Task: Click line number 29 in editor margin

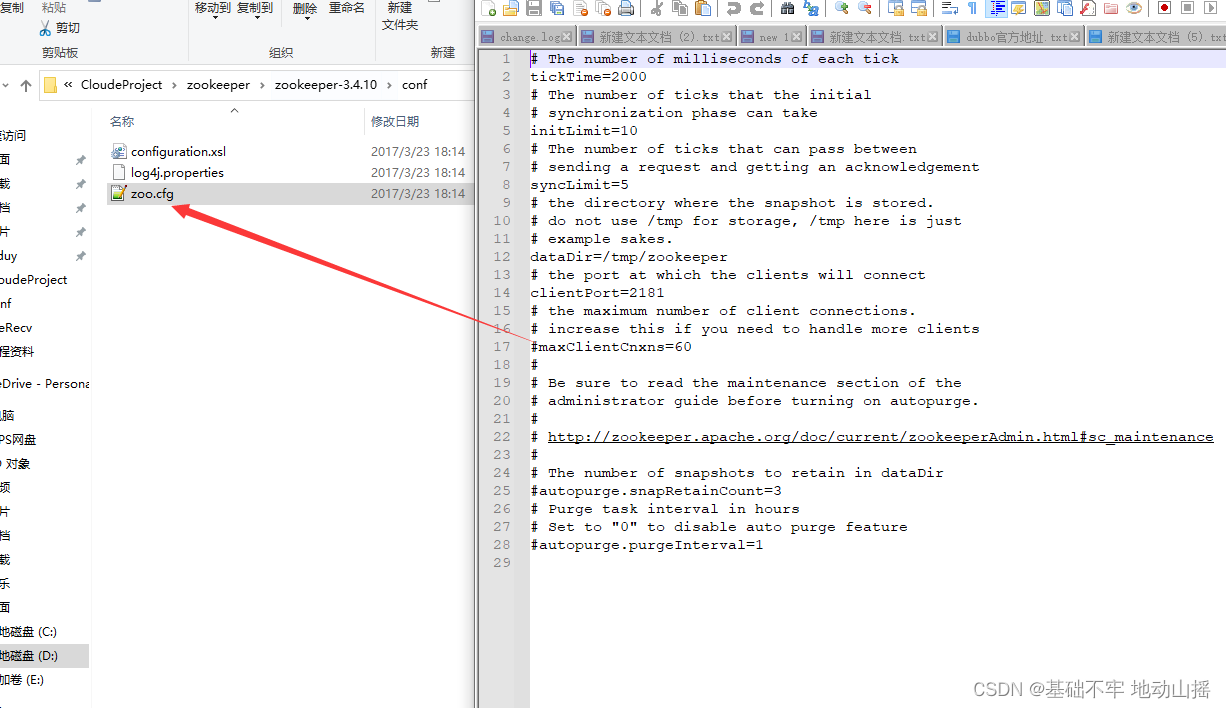Action: (502, 563)
